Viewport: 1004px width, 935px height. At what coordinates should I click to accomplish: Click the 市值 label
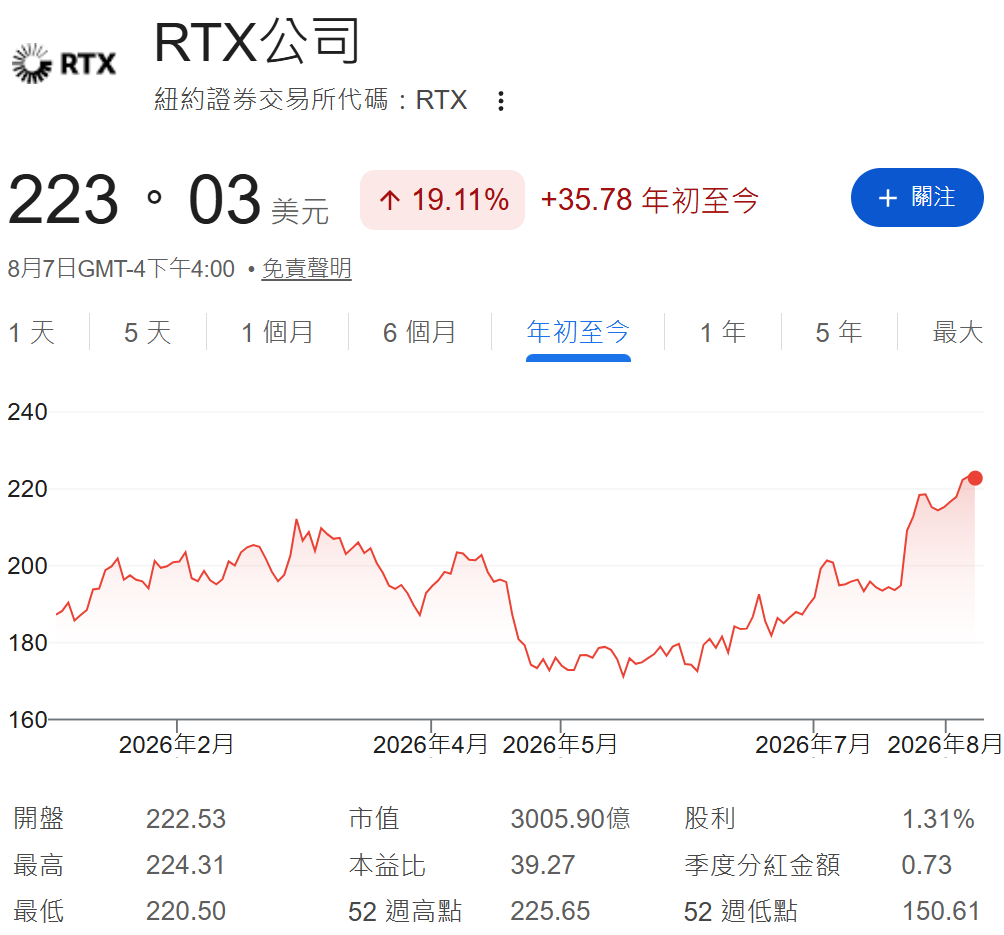[x=374, y=819]
